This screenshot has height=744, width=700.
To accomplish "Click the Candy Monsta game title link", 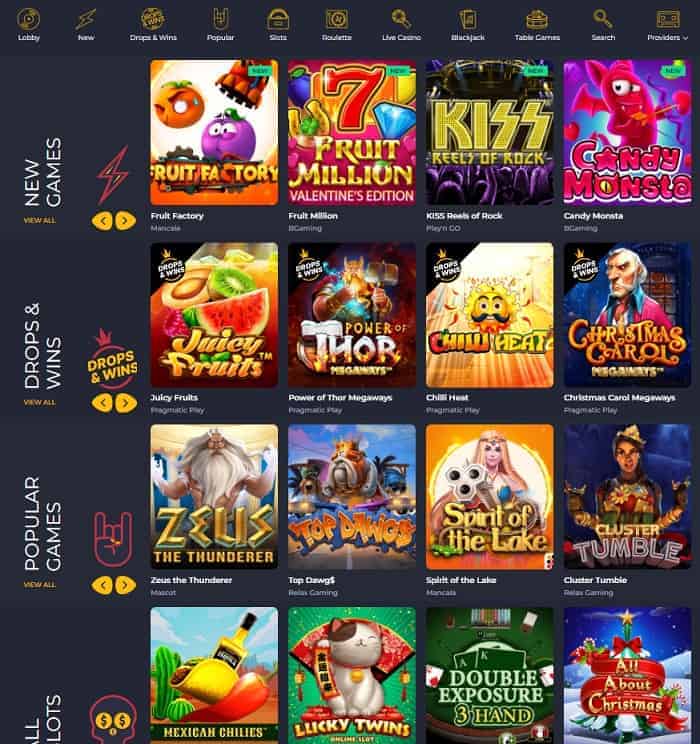I will [593, 216].
